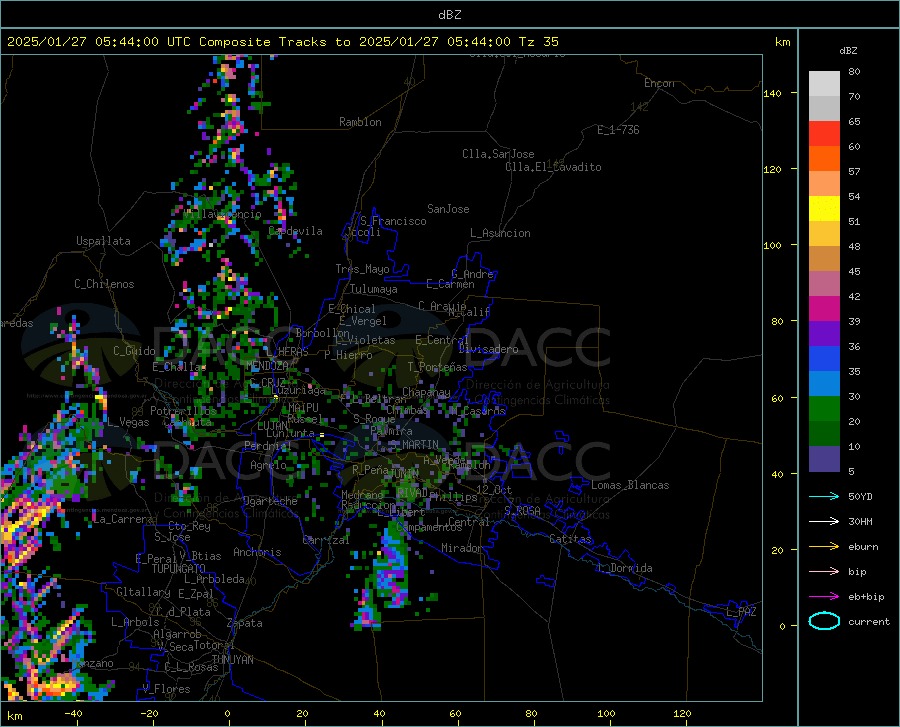Pick the purple 36-39 dBZ swatch
Image resolution: width=900 pixels, height=727 pixels.
point(824,334)
